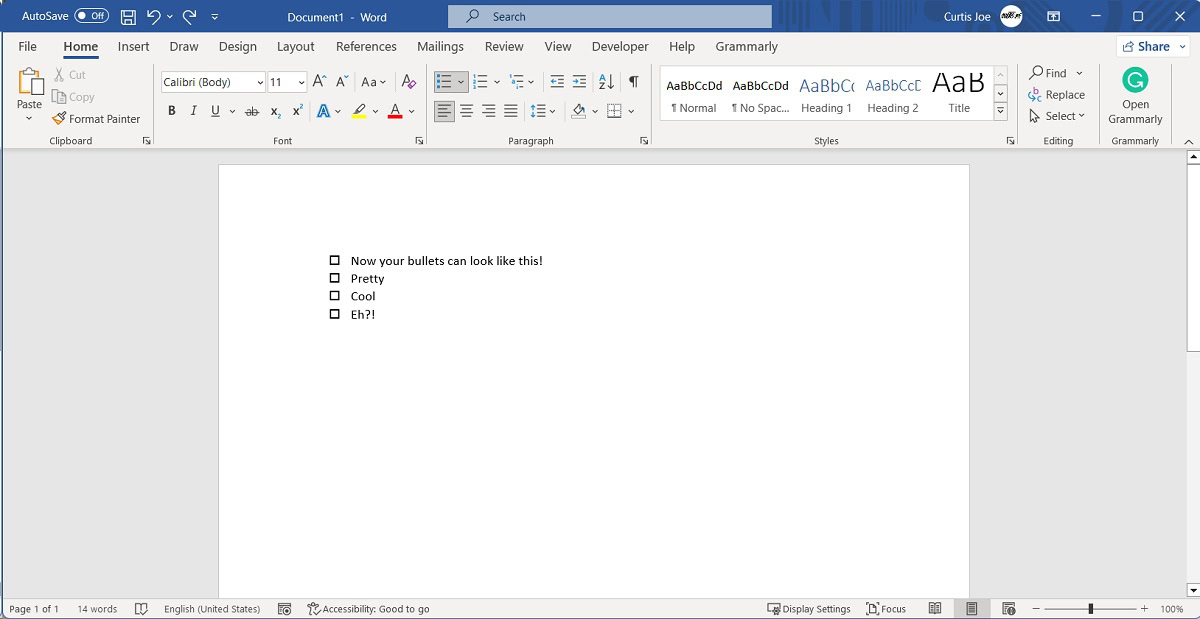This screenshot has width=1200, height=619.
Task: Toggle the AutoSave switch
Action: click(x=92, y=16)
